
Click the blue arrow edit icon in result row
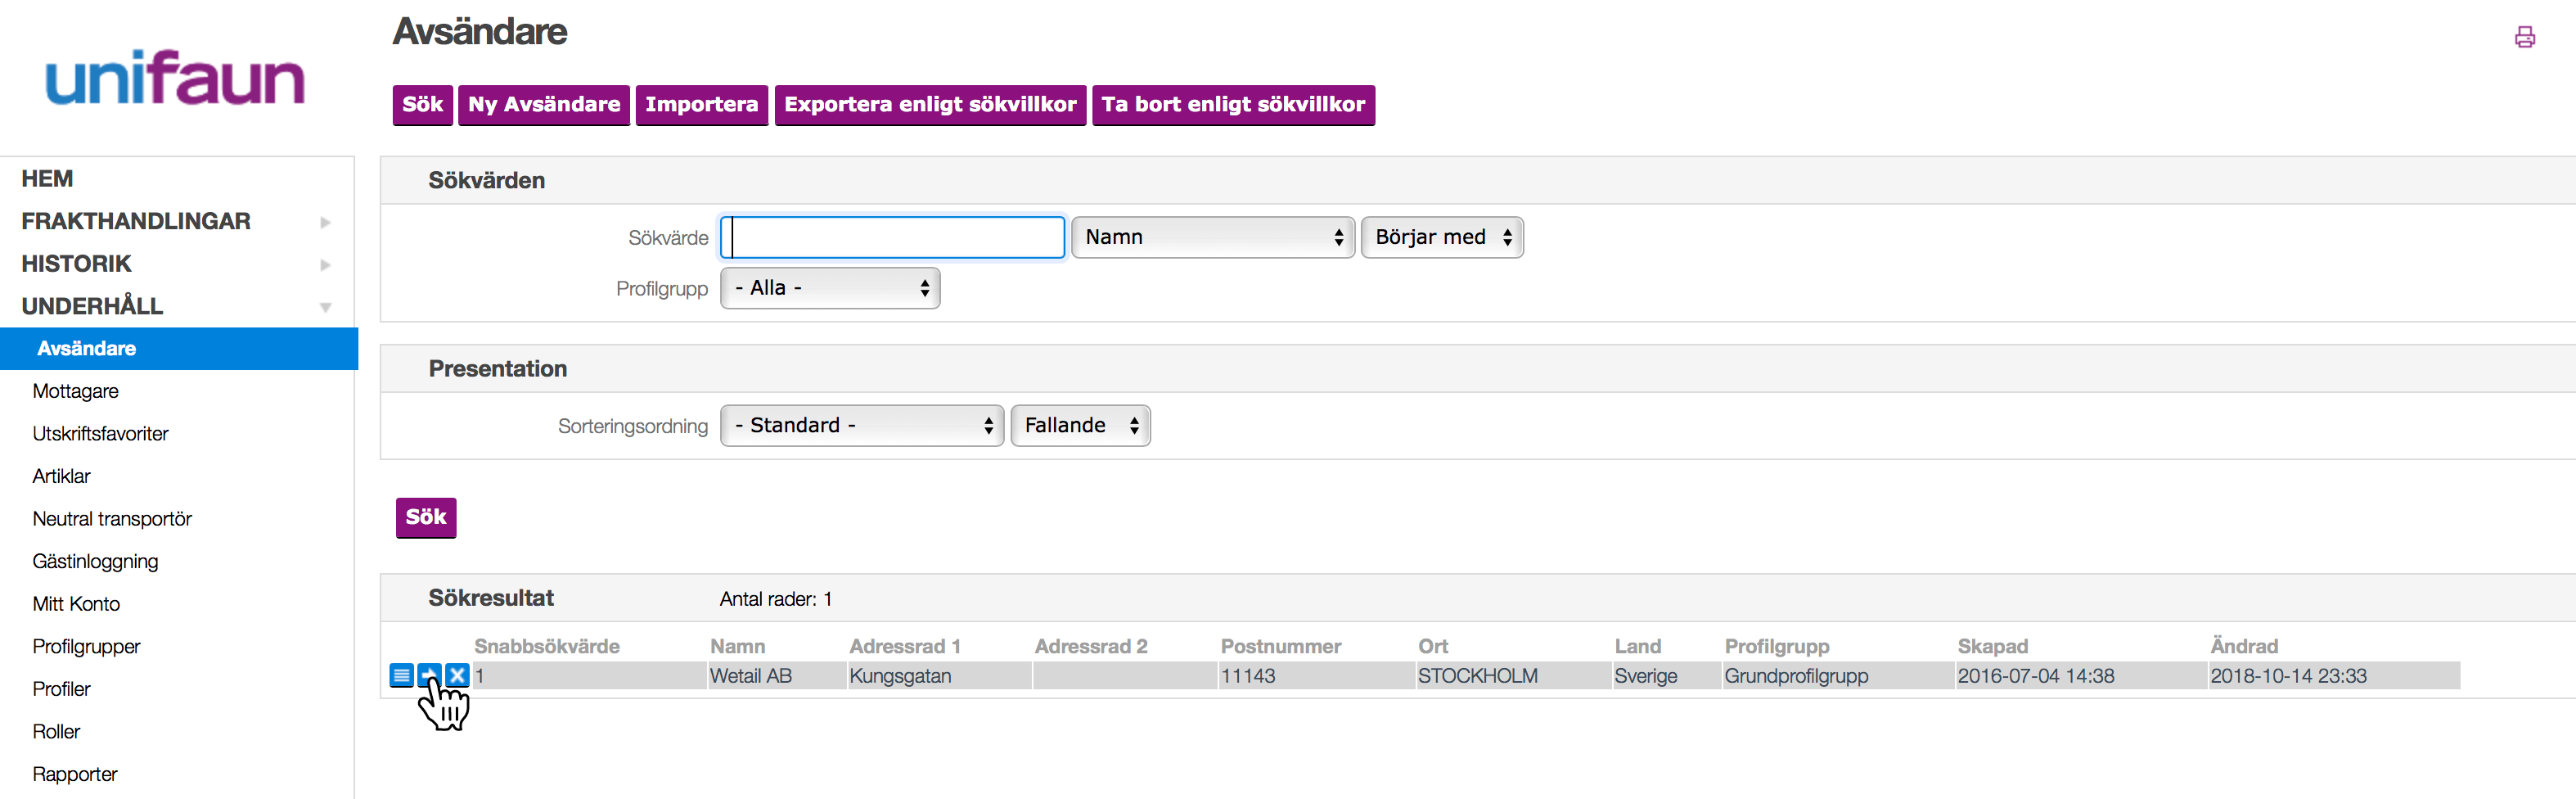(x=429, y=675)
